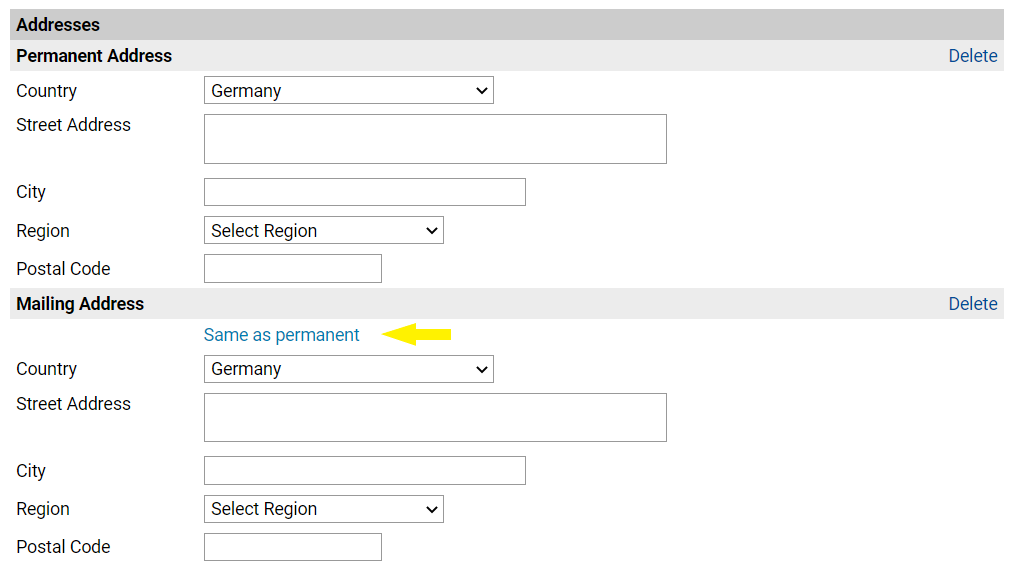1030x572 pixels.
Task: Open the Permanent Address Country dropdown
Action: (348, 90)
